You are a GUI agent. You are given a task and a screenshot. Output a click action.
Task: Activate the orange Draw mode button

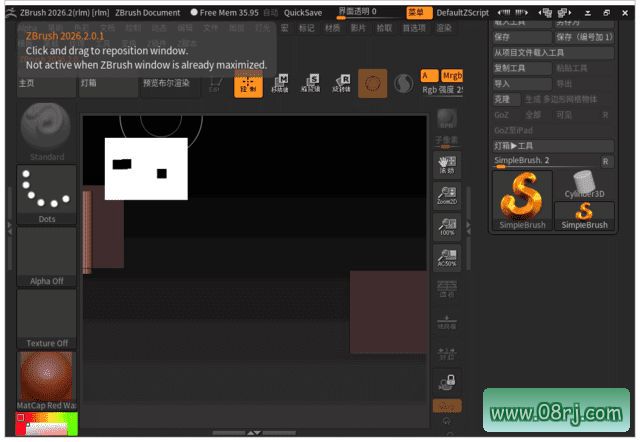pyautogui.click(x=248, y=84)
